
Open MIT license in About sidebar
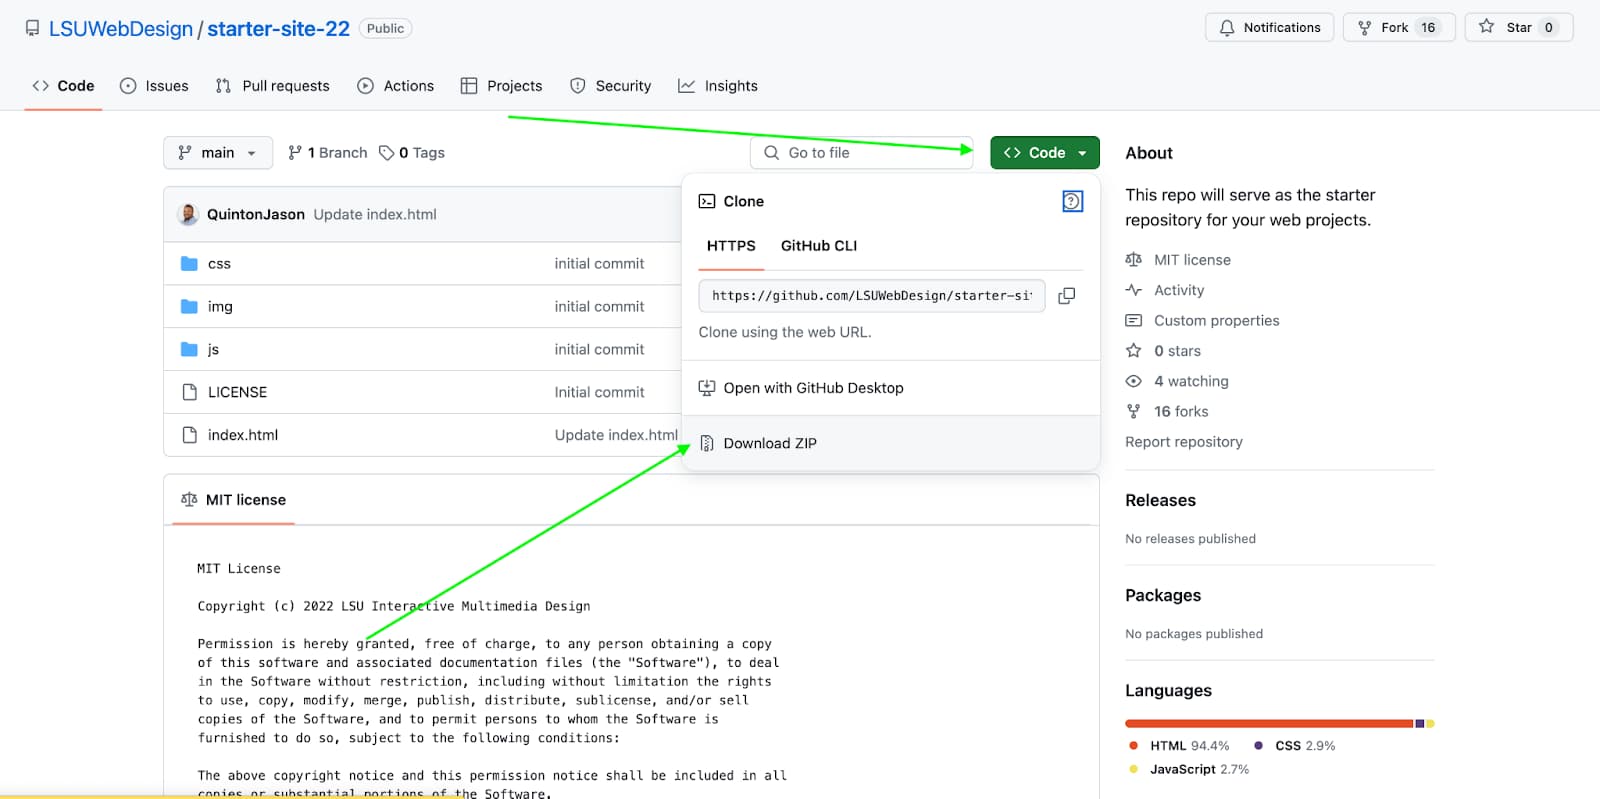[1192, 260]
